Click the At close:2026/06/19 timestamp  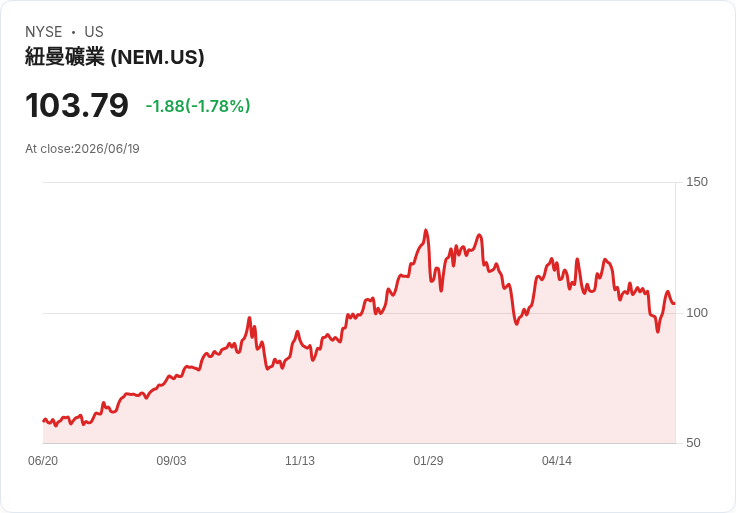82,149
